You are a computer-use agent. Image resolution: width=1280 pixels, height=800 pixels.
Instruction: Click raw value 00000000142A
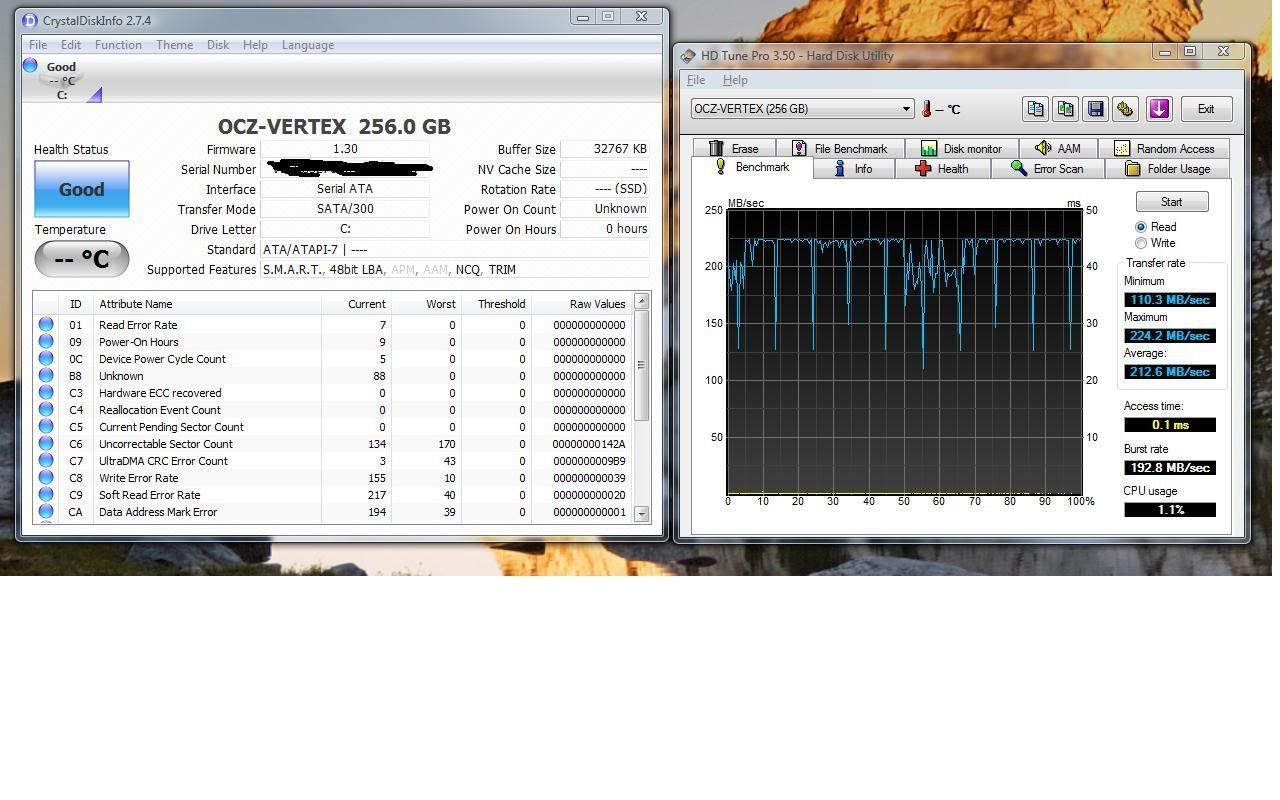pyautogui.click(x=588, y=444)
